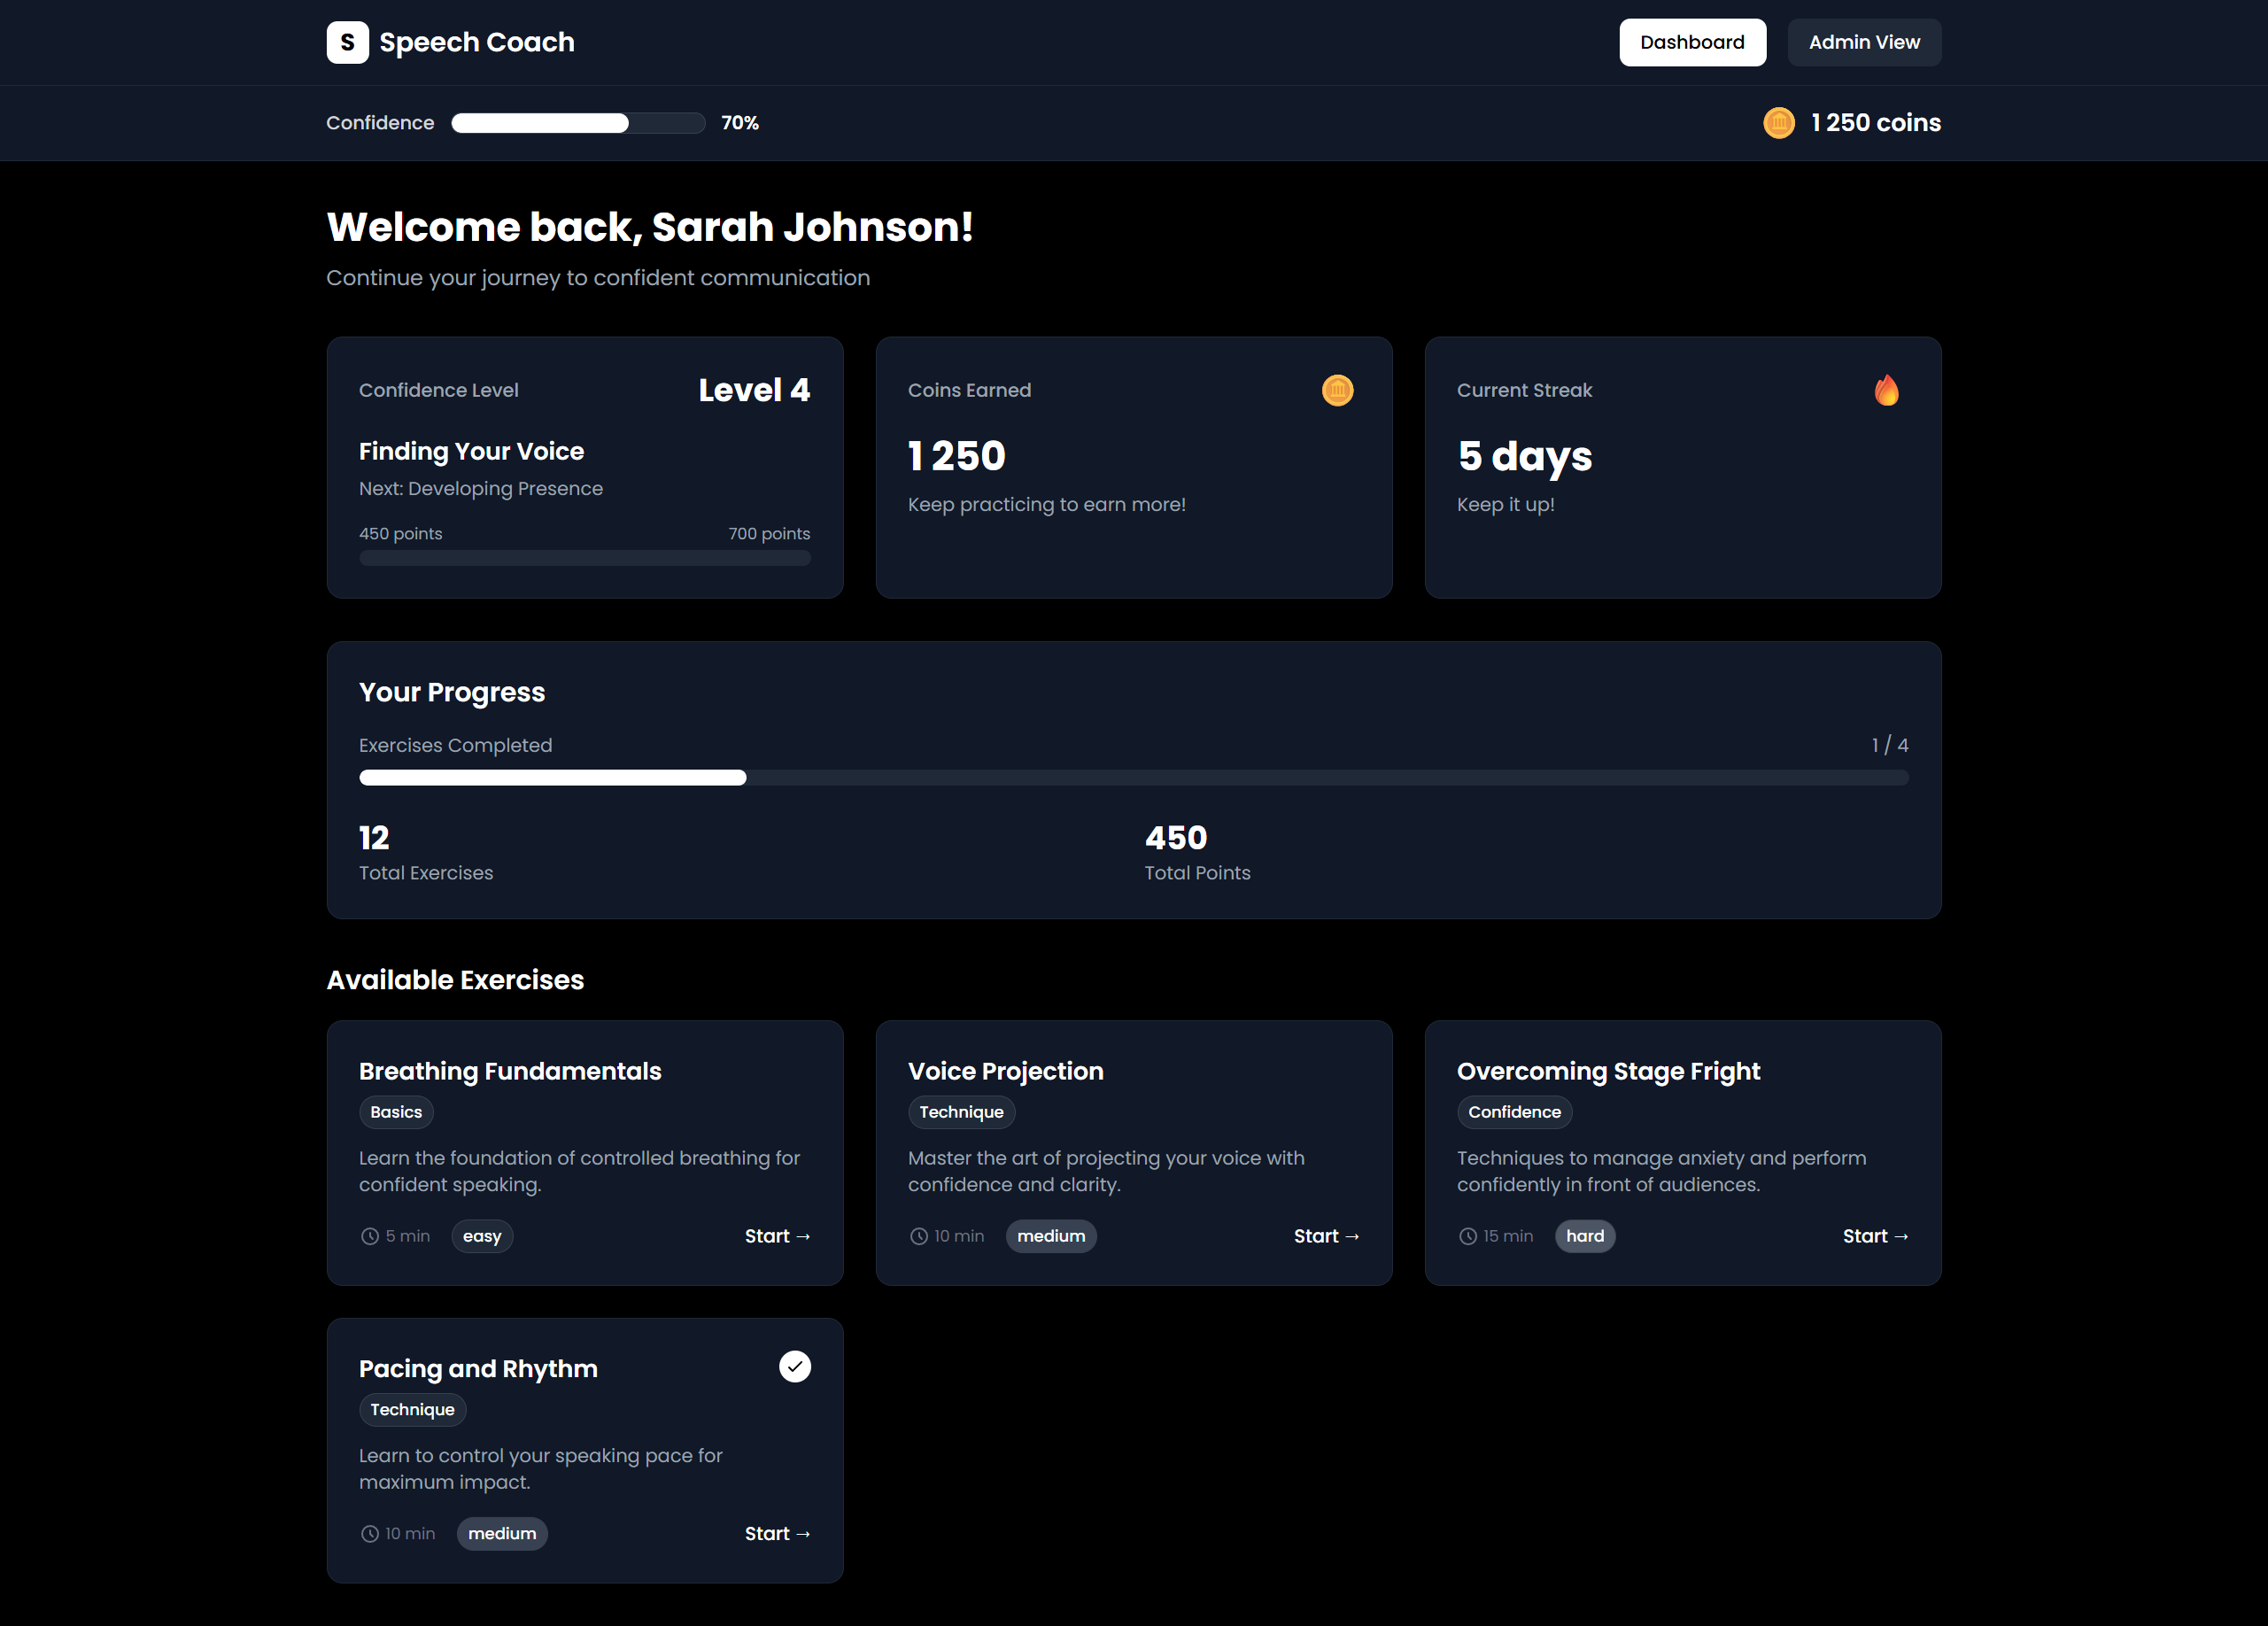The image size is (2268, 1626).
Task: Click the clock icon on Overcoming Stage Fright card
Action: pyautogui.click(x=1468, y=1236)
